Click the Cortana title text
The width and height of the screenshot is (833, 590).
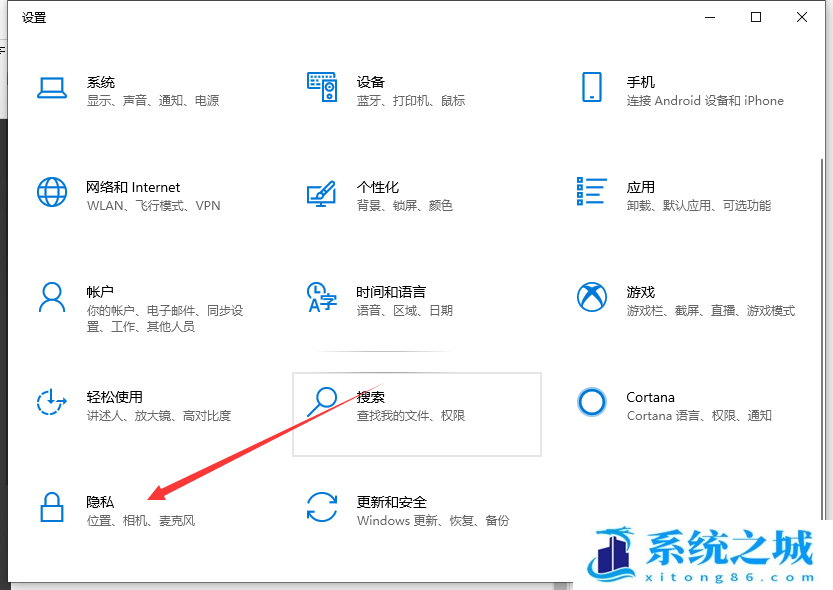click(650, 397)
